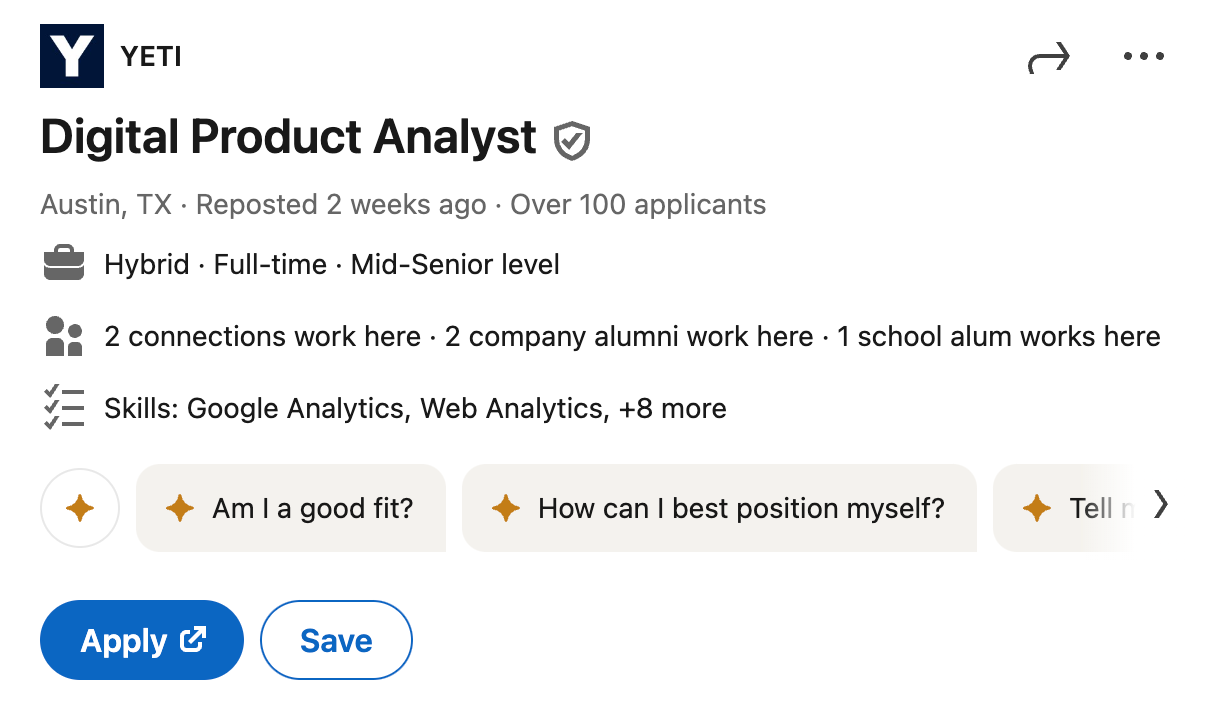Screen dimensions: 1228x710
Task: Select 'How can I best position myself?' prompt
Action: tap(719, 508)
